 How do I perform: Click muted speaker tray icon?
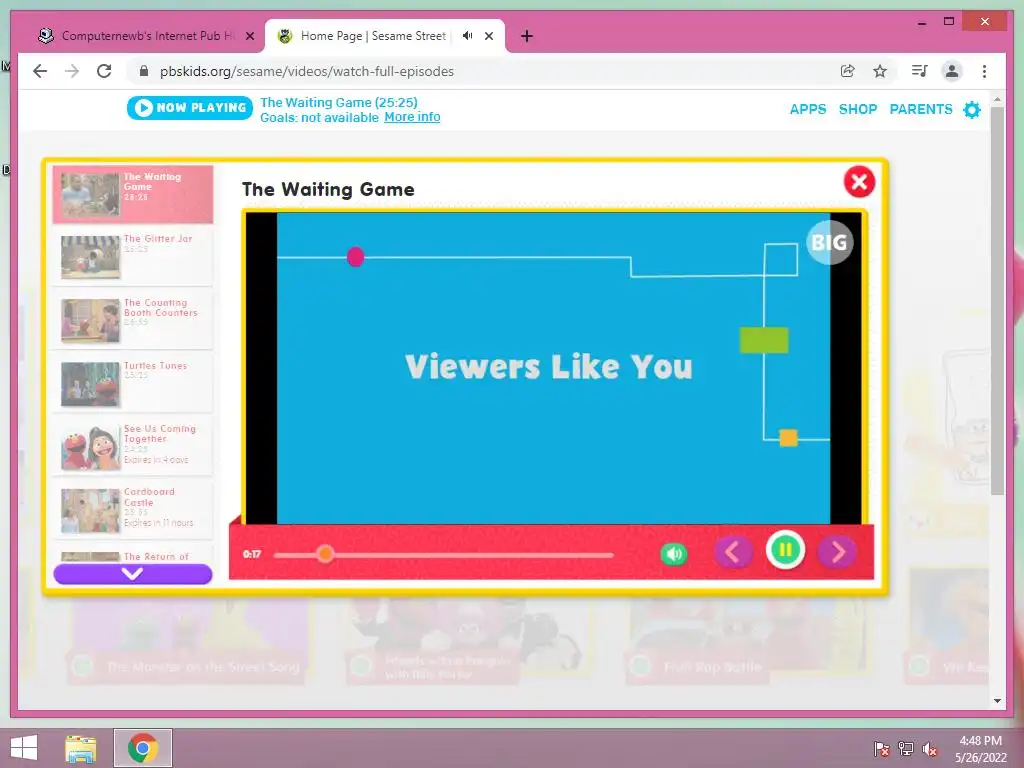pos(930,749)
